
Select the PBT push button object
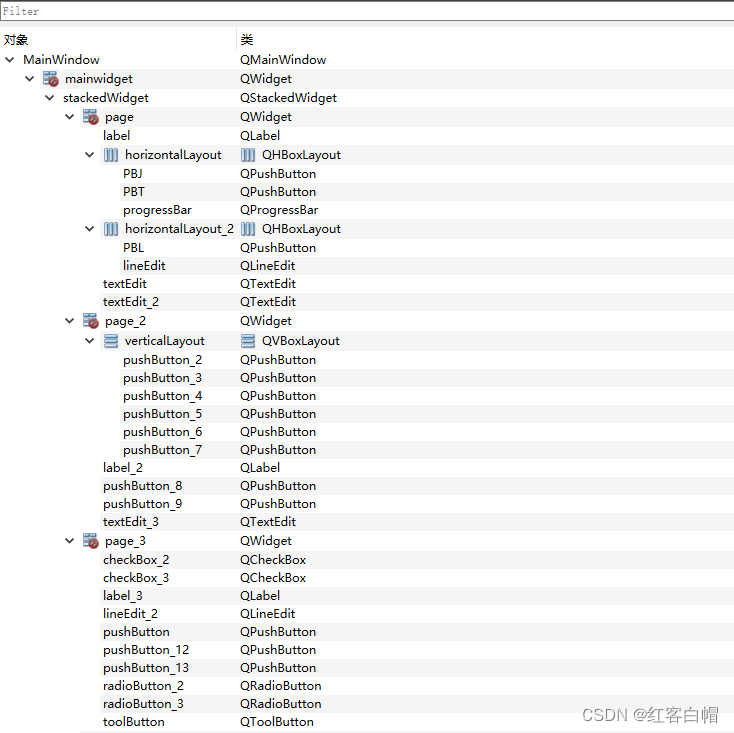pyautogui.click(x=134, y=192)
